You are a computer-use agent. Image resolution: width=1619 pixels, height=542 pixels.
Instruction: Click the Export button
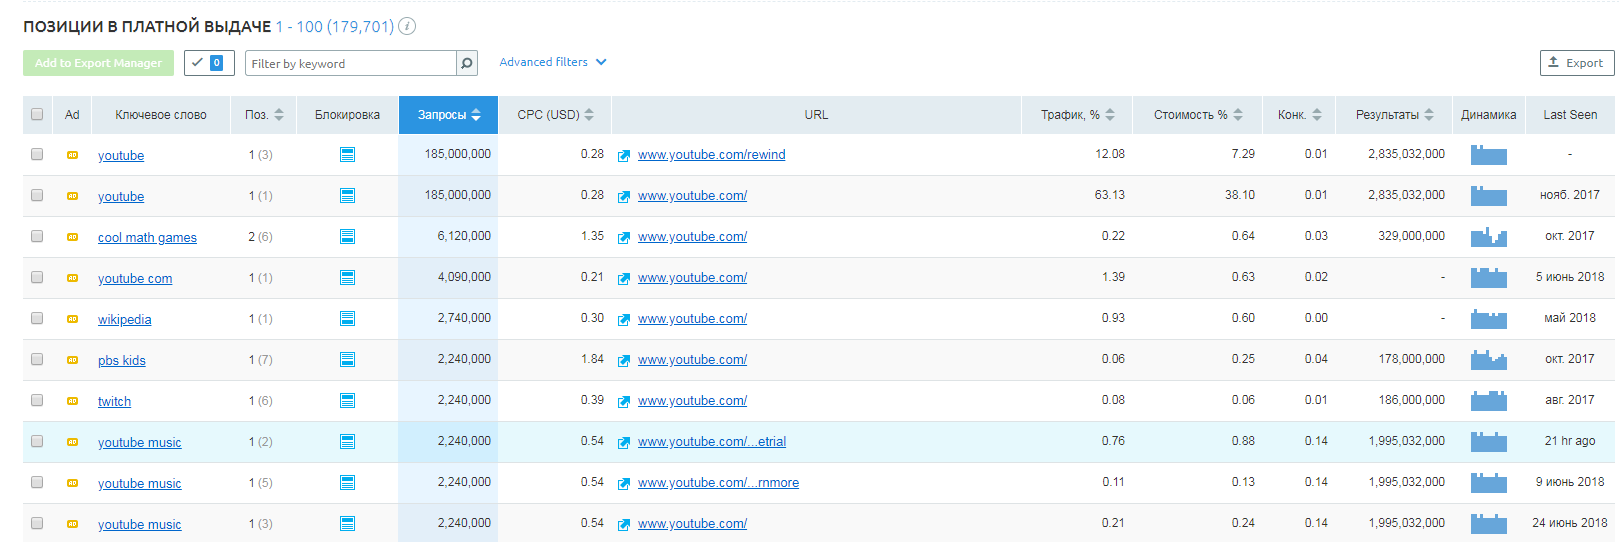[1576, 63]
